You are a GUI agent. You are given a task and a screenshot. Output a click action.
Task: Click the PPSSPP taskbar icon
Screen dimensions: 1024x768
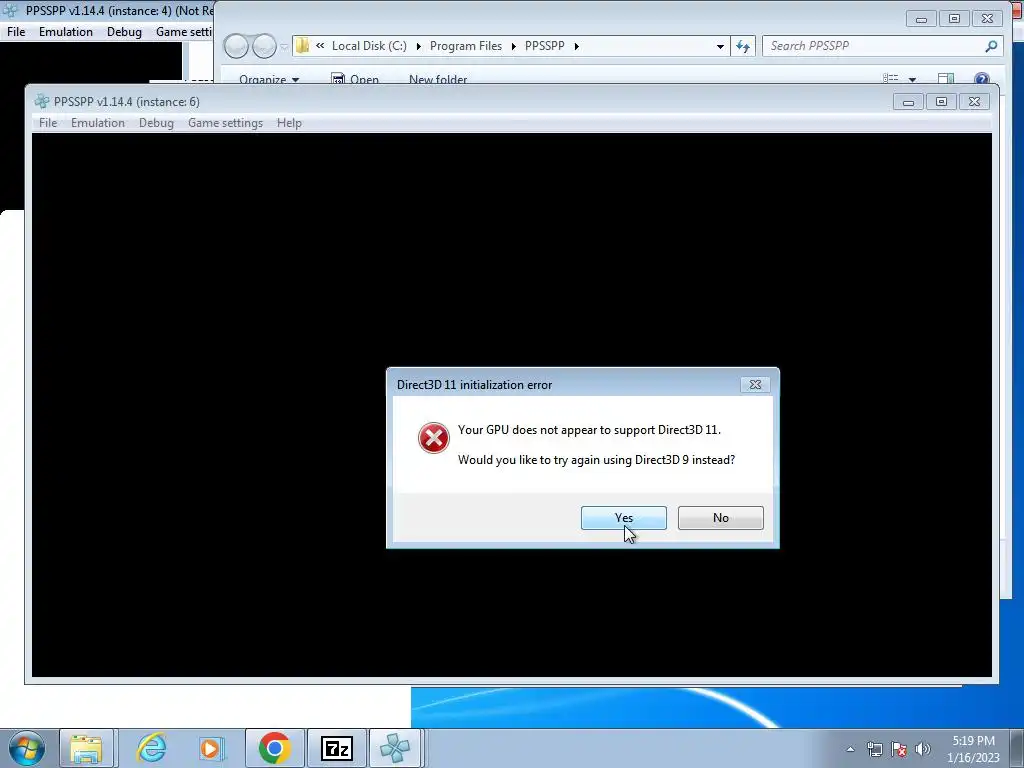click(396, 748)
